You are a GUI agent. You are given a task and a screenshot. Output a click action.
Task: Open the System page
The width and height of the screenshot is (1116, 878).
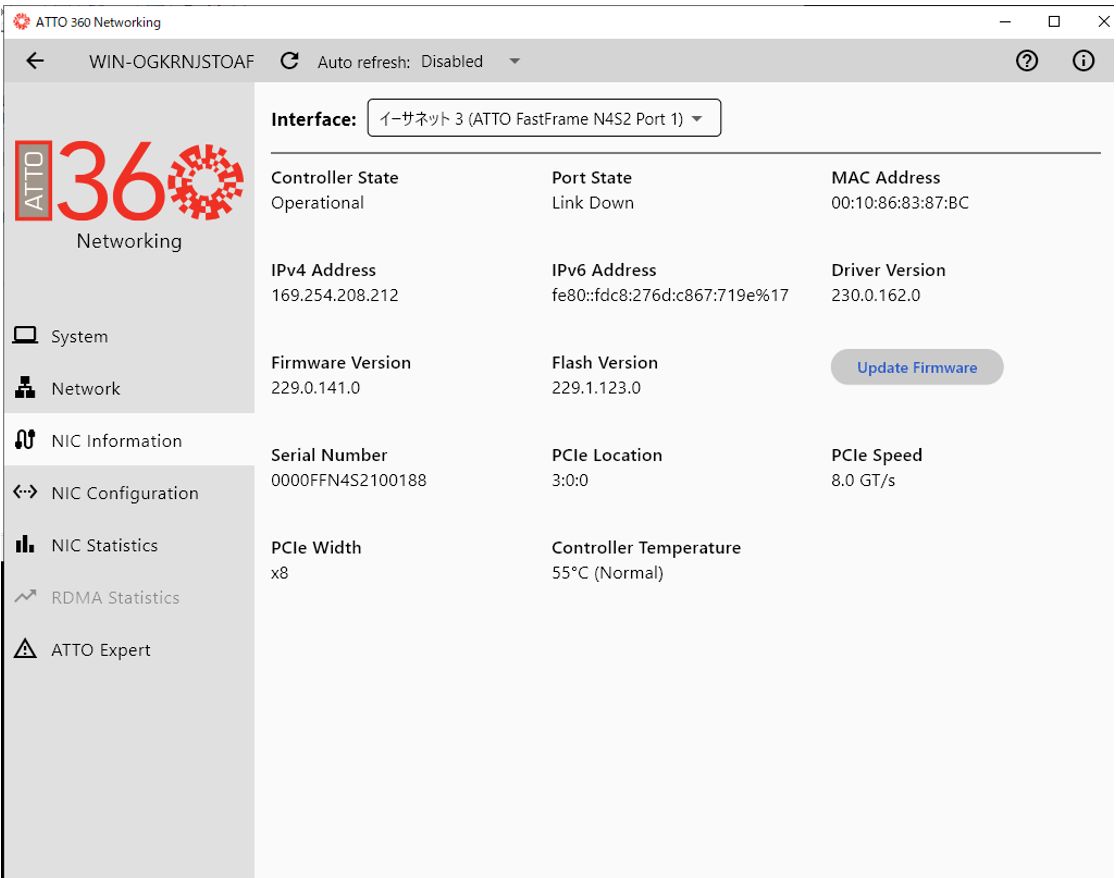click(x=129, y=336)
